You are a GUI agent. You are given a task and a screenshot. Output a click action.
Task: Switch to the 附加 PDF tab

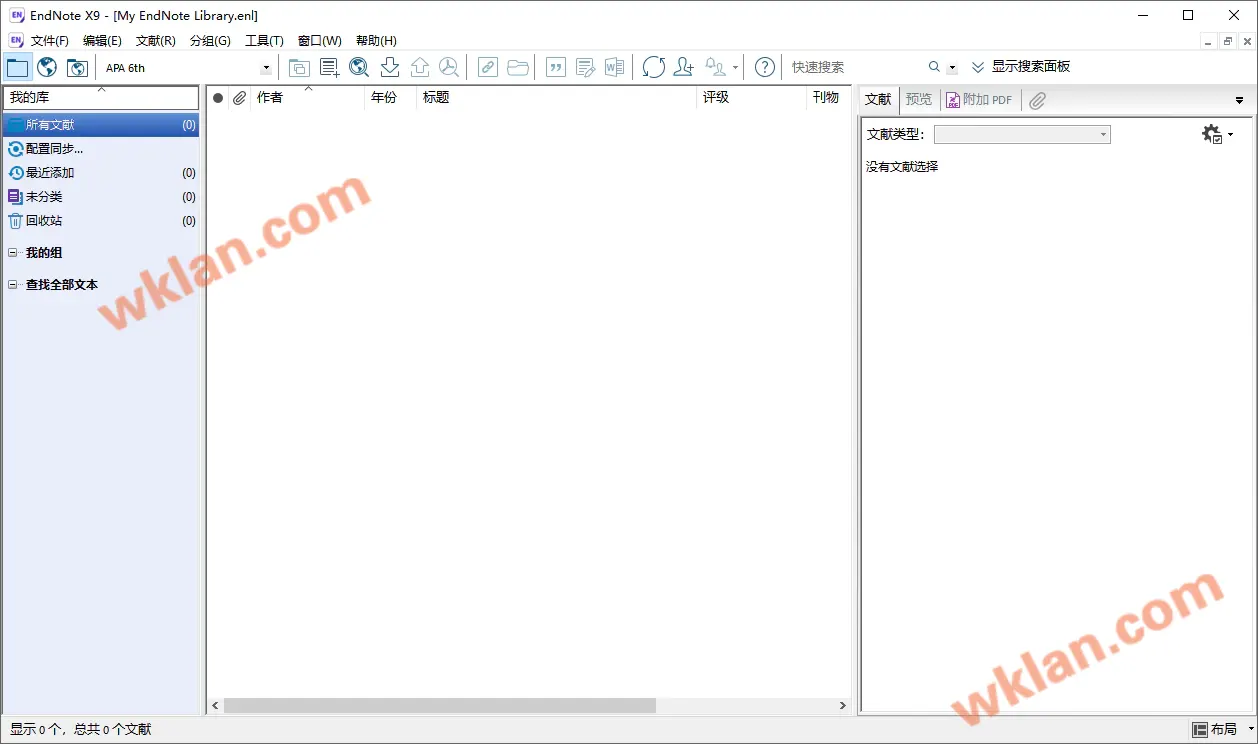pyautogui.click(x=979, y=100)
